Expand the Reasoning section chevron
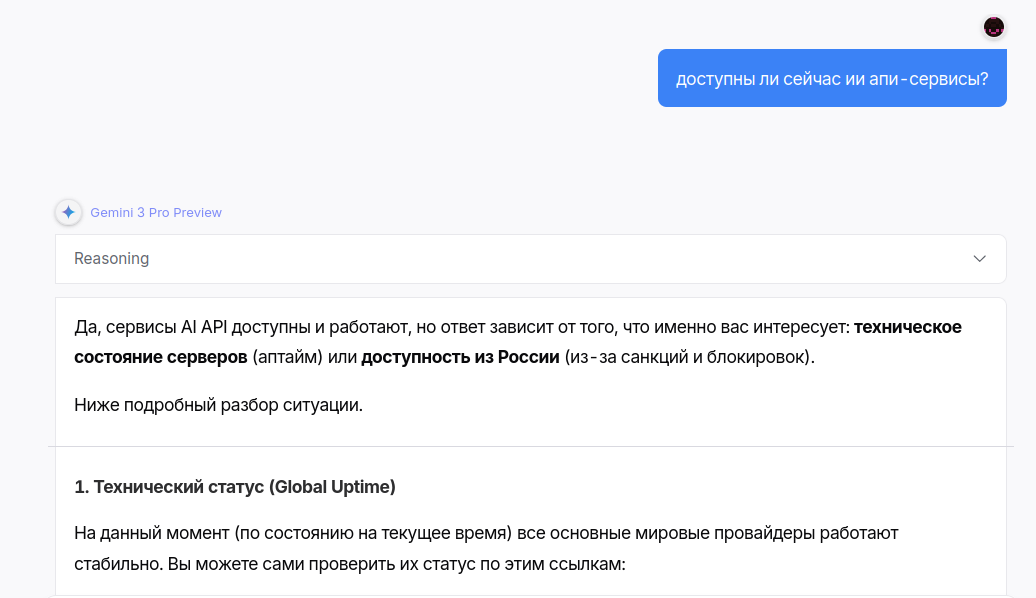This screenshot has height=598, width=1036. click(x=979, y=259)
